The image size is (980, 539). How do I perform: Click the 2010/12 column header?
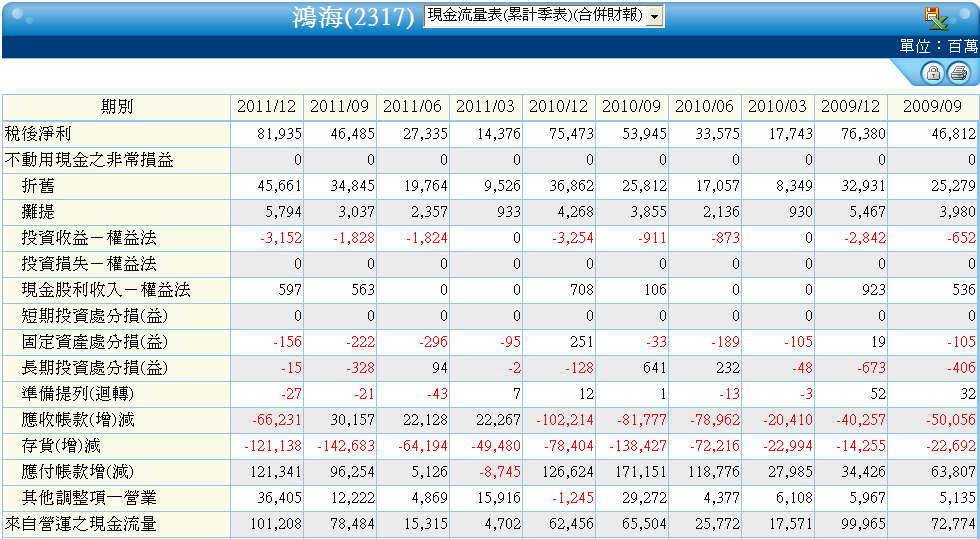point(559,107)
